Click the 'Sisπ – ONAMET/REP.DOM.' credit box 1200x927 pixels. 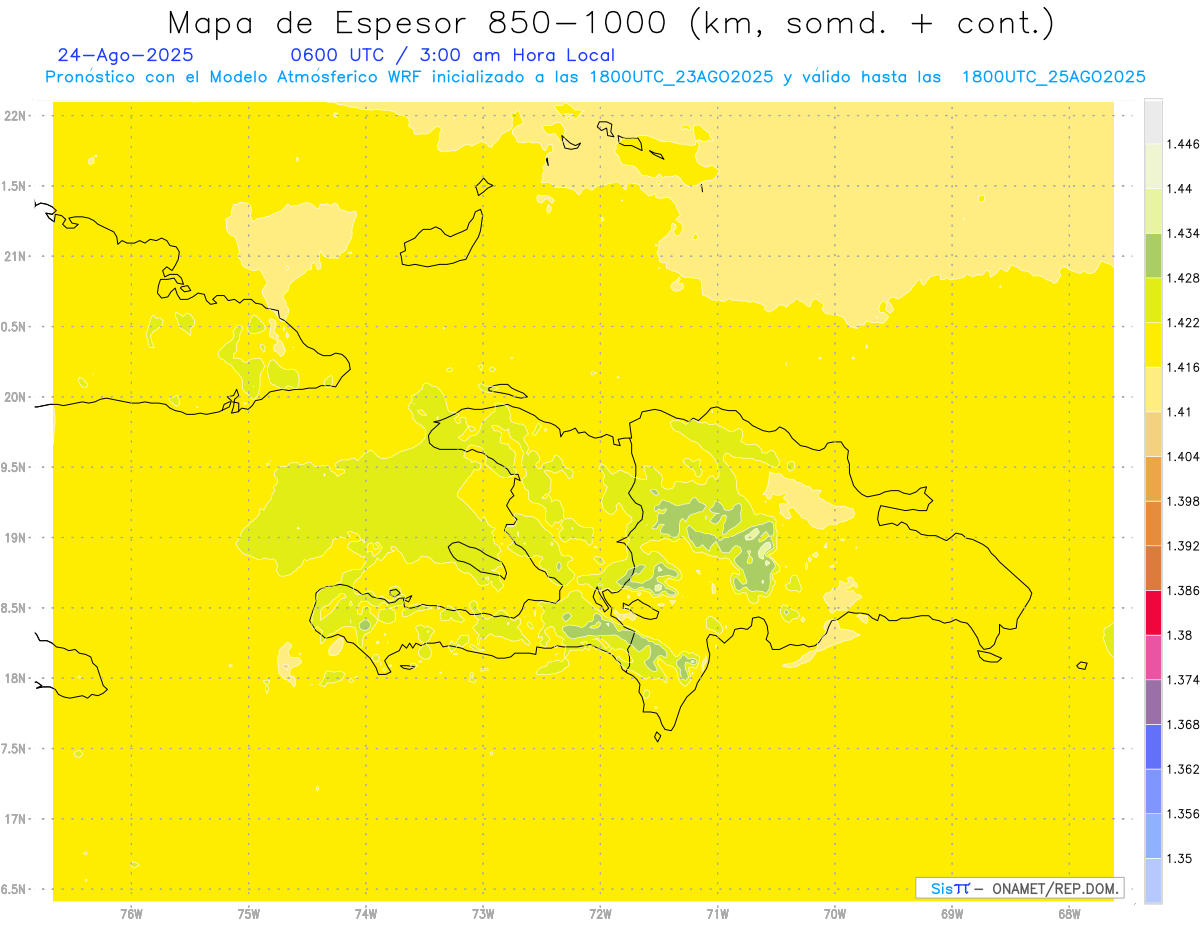click(1020, 888)
